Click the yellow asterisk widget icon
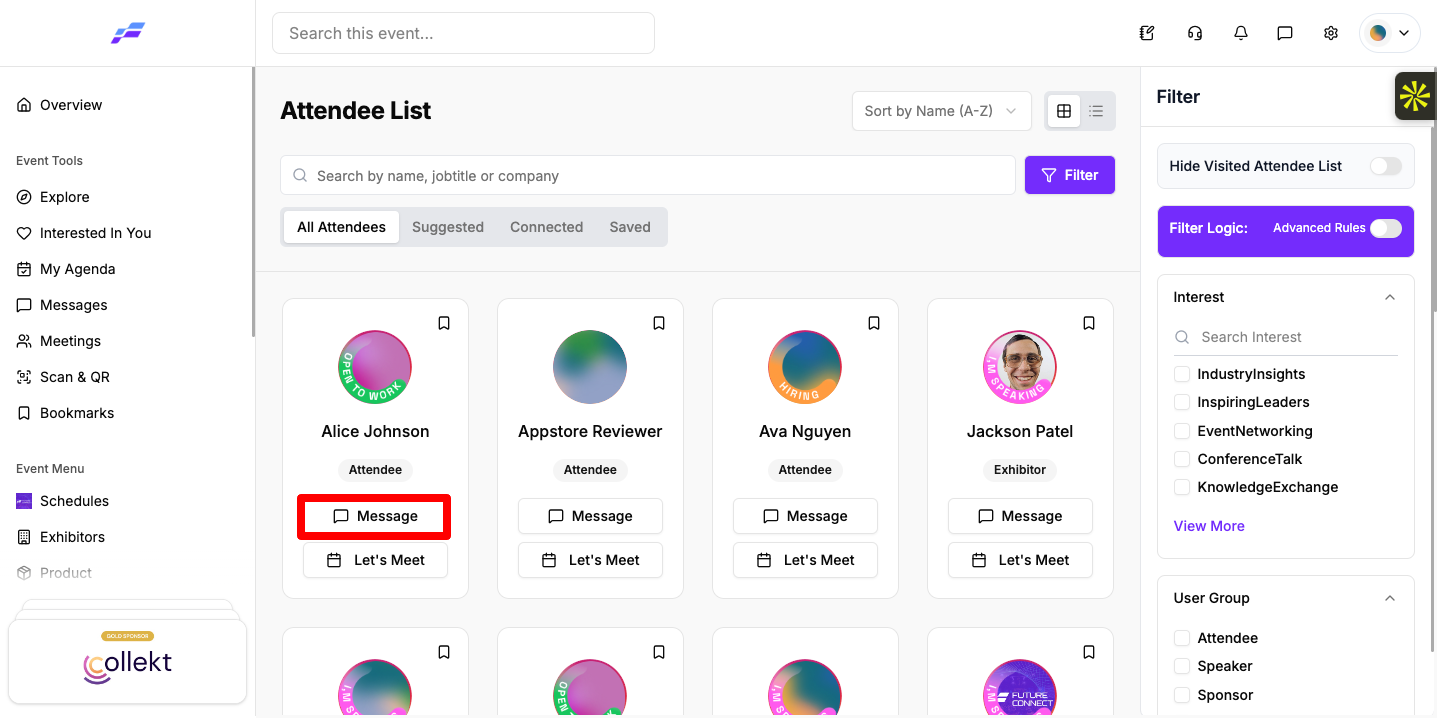The width and height of the screenshot is (1437, 718). [1415, 97]
